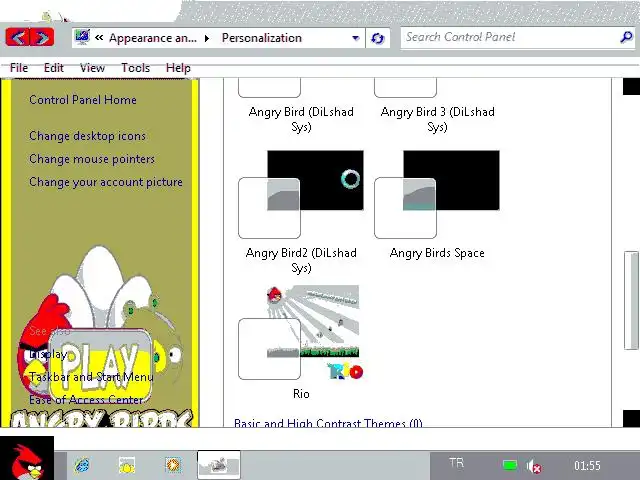Open Windows Media Player from taskbar
The height and width of the screenshot is (480, 640).
tap(173, 465)
